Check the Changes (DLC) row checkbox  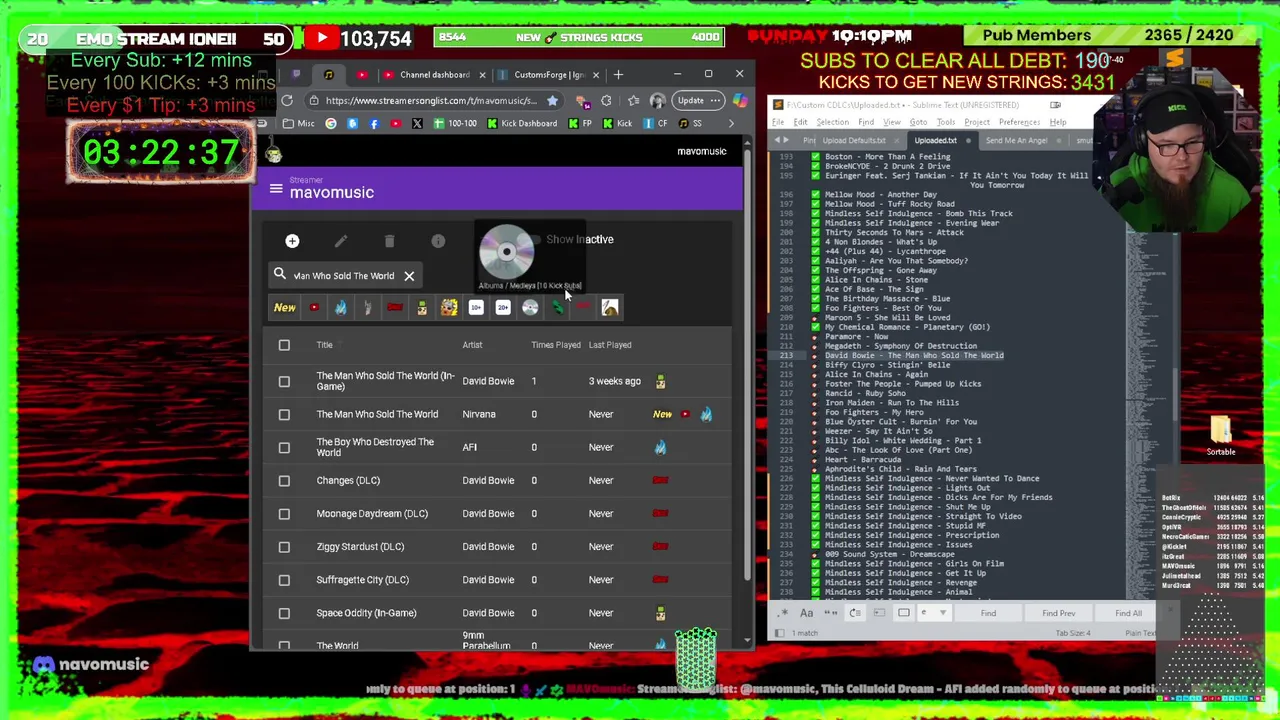click(284, 480)
